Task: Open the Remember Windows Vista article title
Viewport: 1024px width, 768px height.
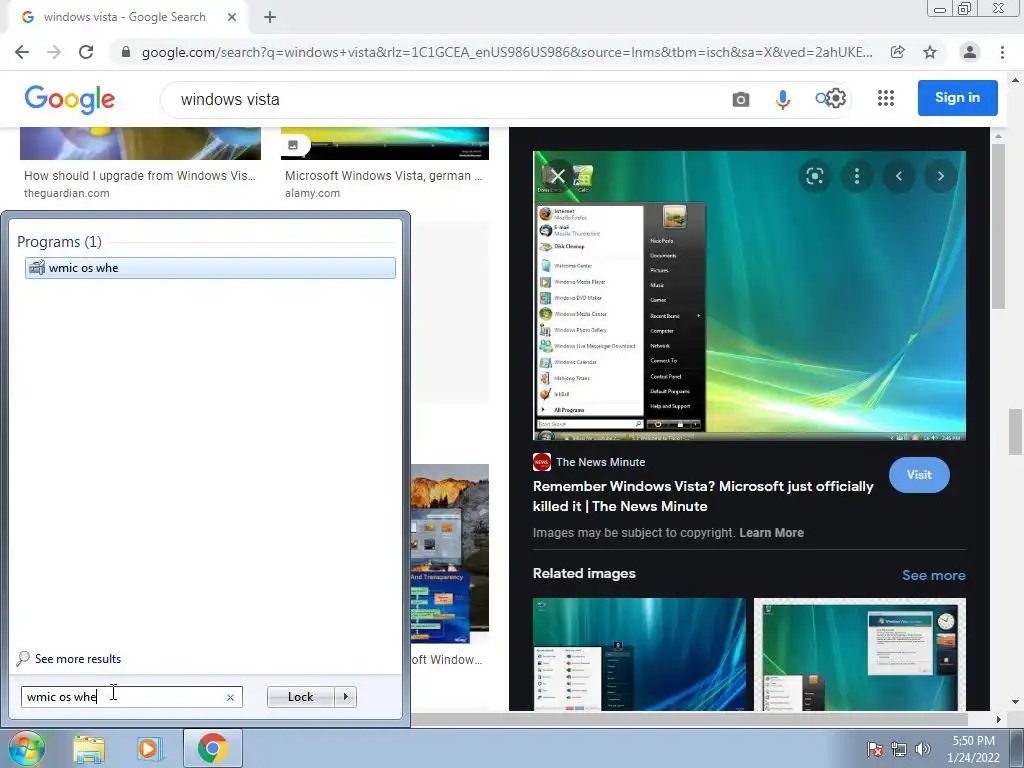Action: (703, 496)
